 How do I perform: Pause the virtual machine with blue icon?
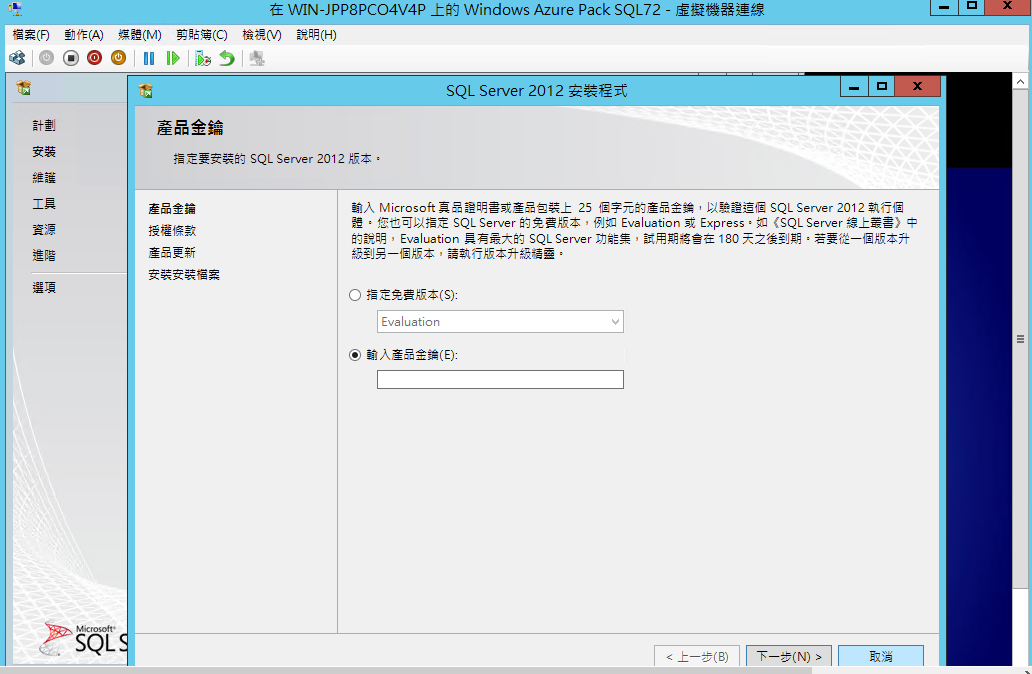click(x=149, y=59)
